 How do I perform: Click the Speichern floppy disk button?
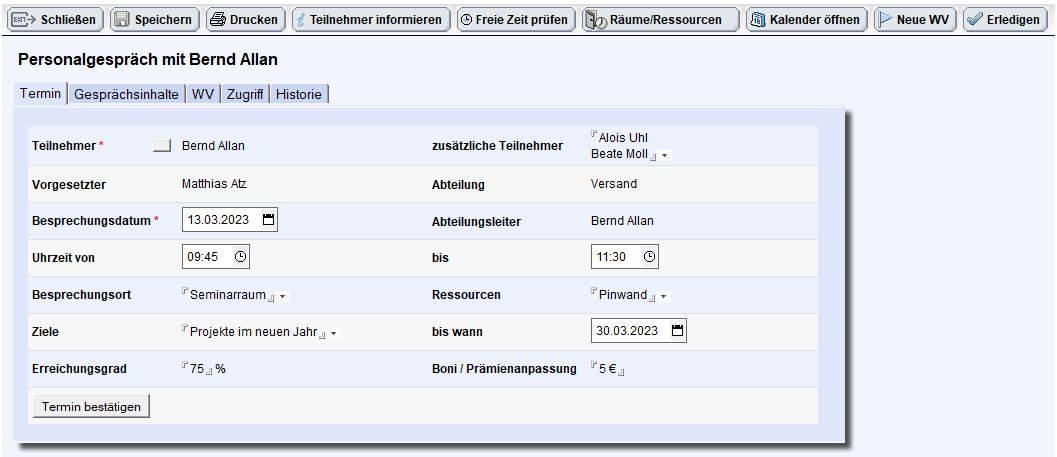click(x=155, y=20)
